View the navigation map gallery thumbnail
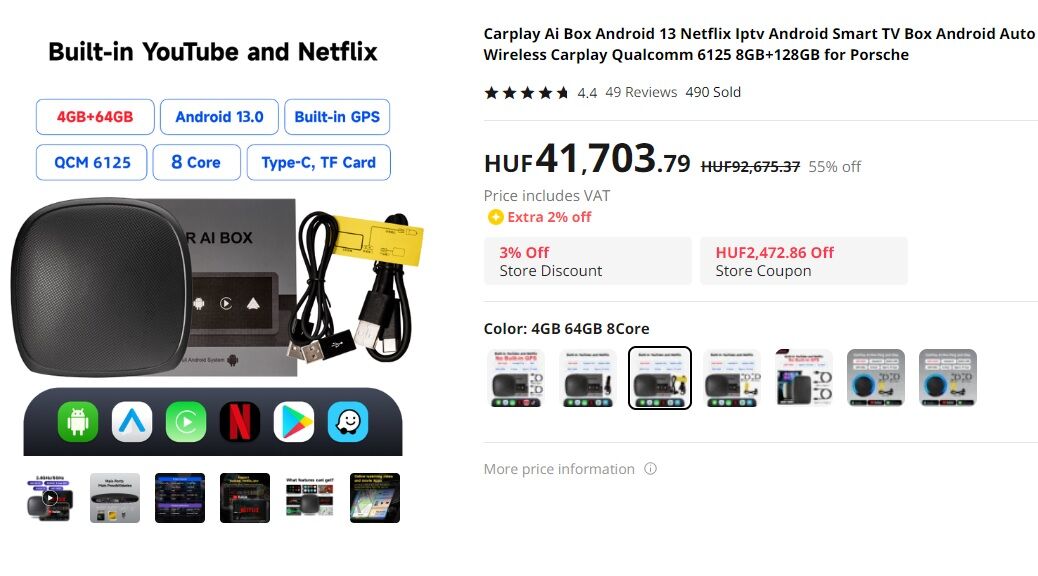 click(x=375, y=498)
